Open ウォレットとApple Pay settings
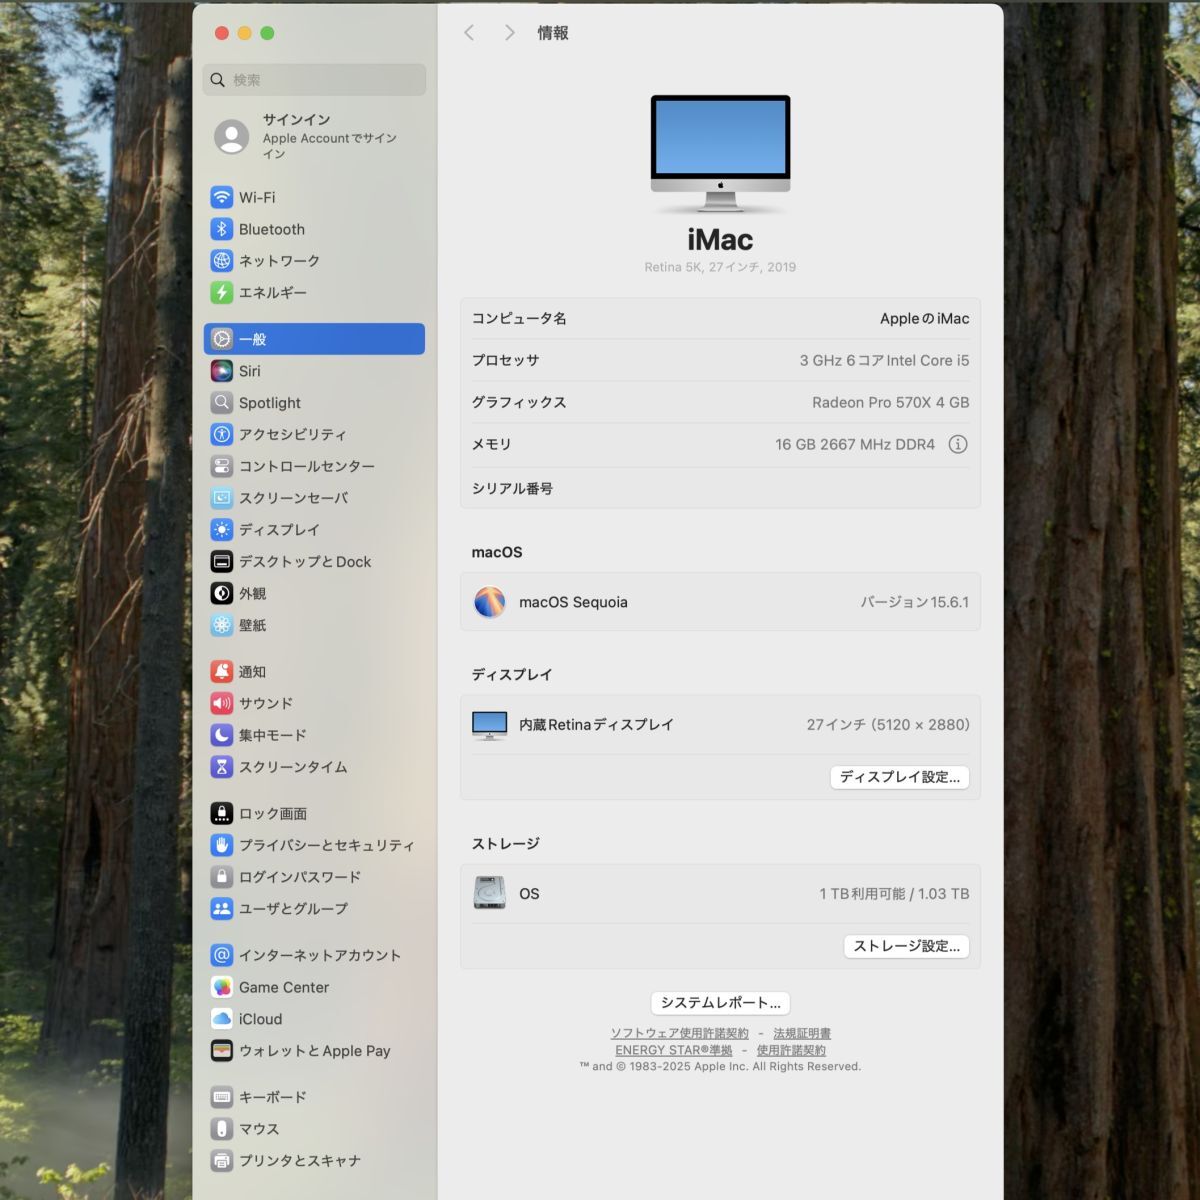This screenshot has width=1200, height=1200. pyautogui.click(x=314, y=1051)
